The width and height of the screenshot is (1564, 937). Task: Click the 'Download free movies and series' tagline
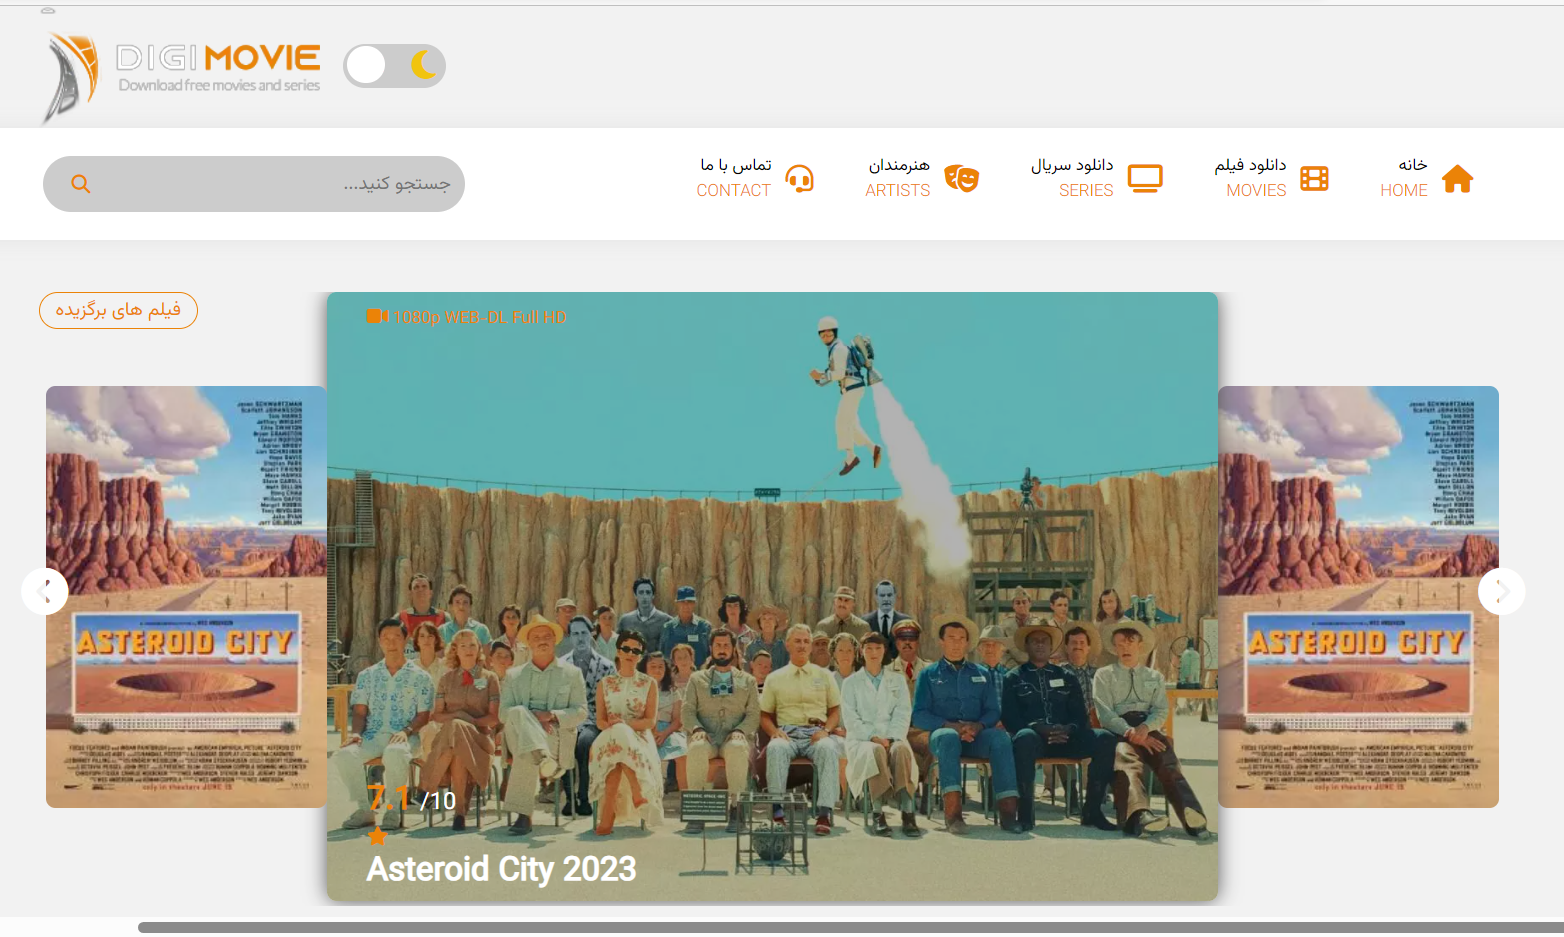click(x=219, y=86)
